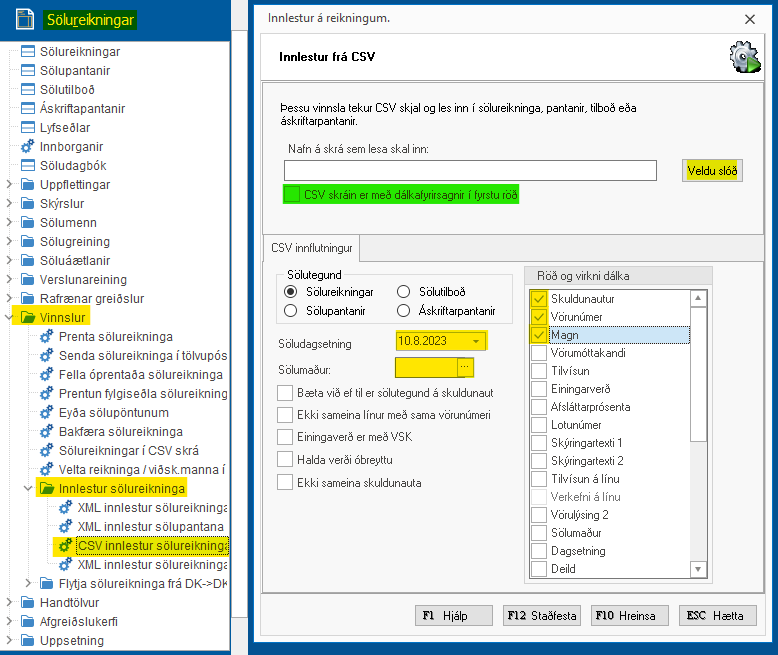The width and height of the screenshot is (778, 655).
Task: Enable CSV header row in first line checkbox
Action: [x=292, y=194]
